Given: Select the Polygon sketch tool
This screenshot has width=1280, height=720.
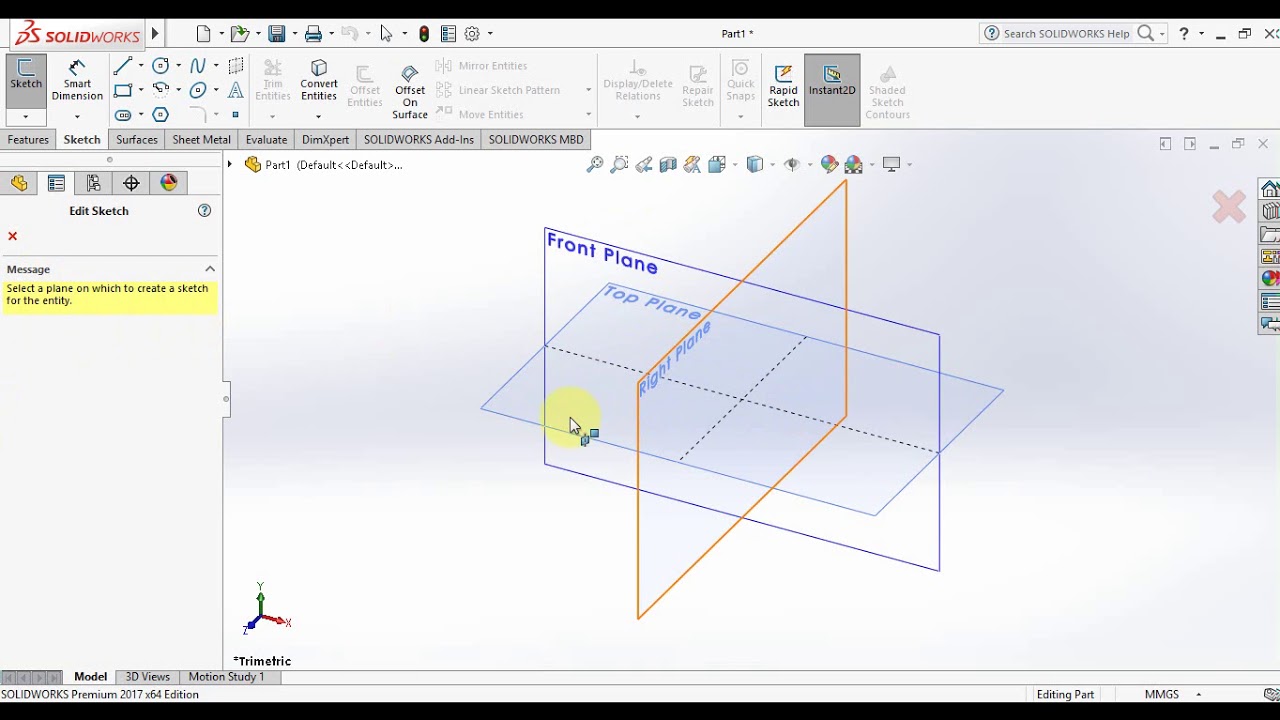Looking at the screenshot, I should pos(161,114).
